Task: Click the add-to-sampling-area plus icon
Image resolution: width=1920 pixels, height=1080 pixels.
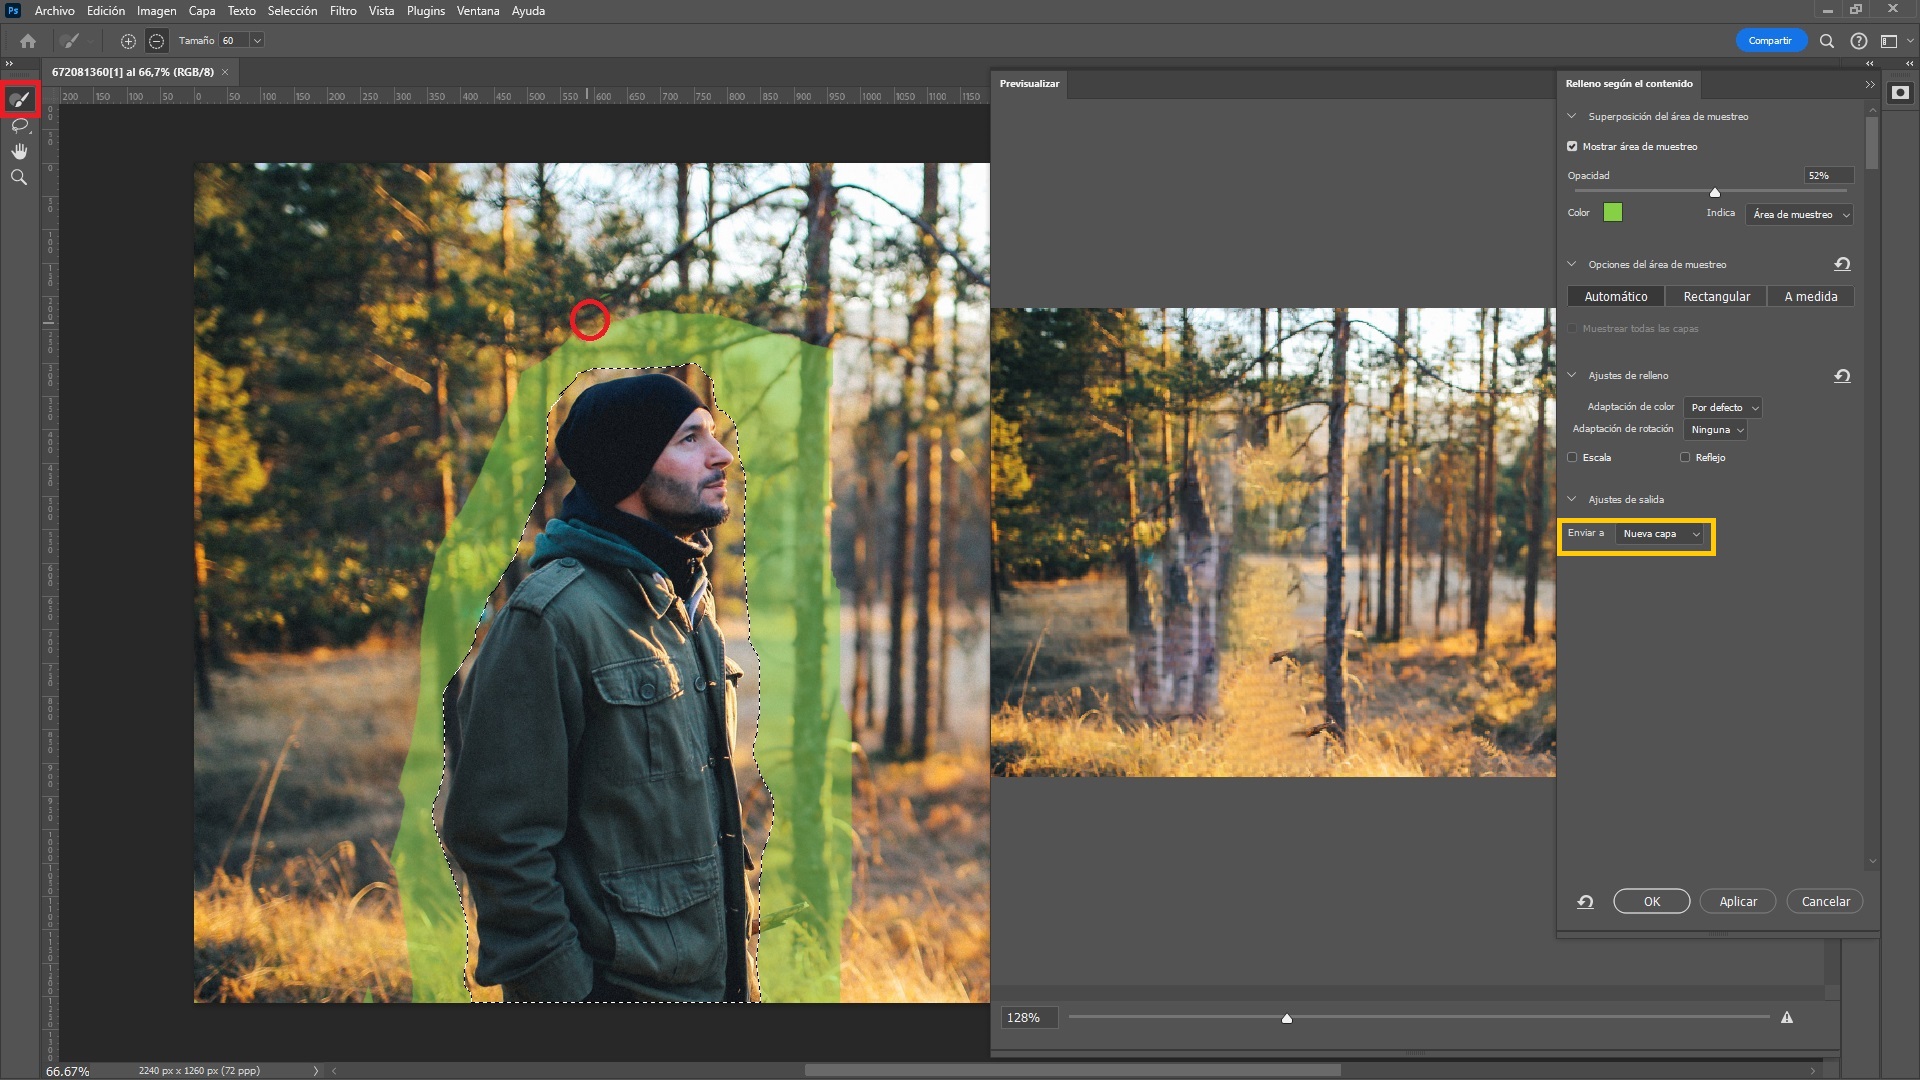Action: [x=128, y=41]
